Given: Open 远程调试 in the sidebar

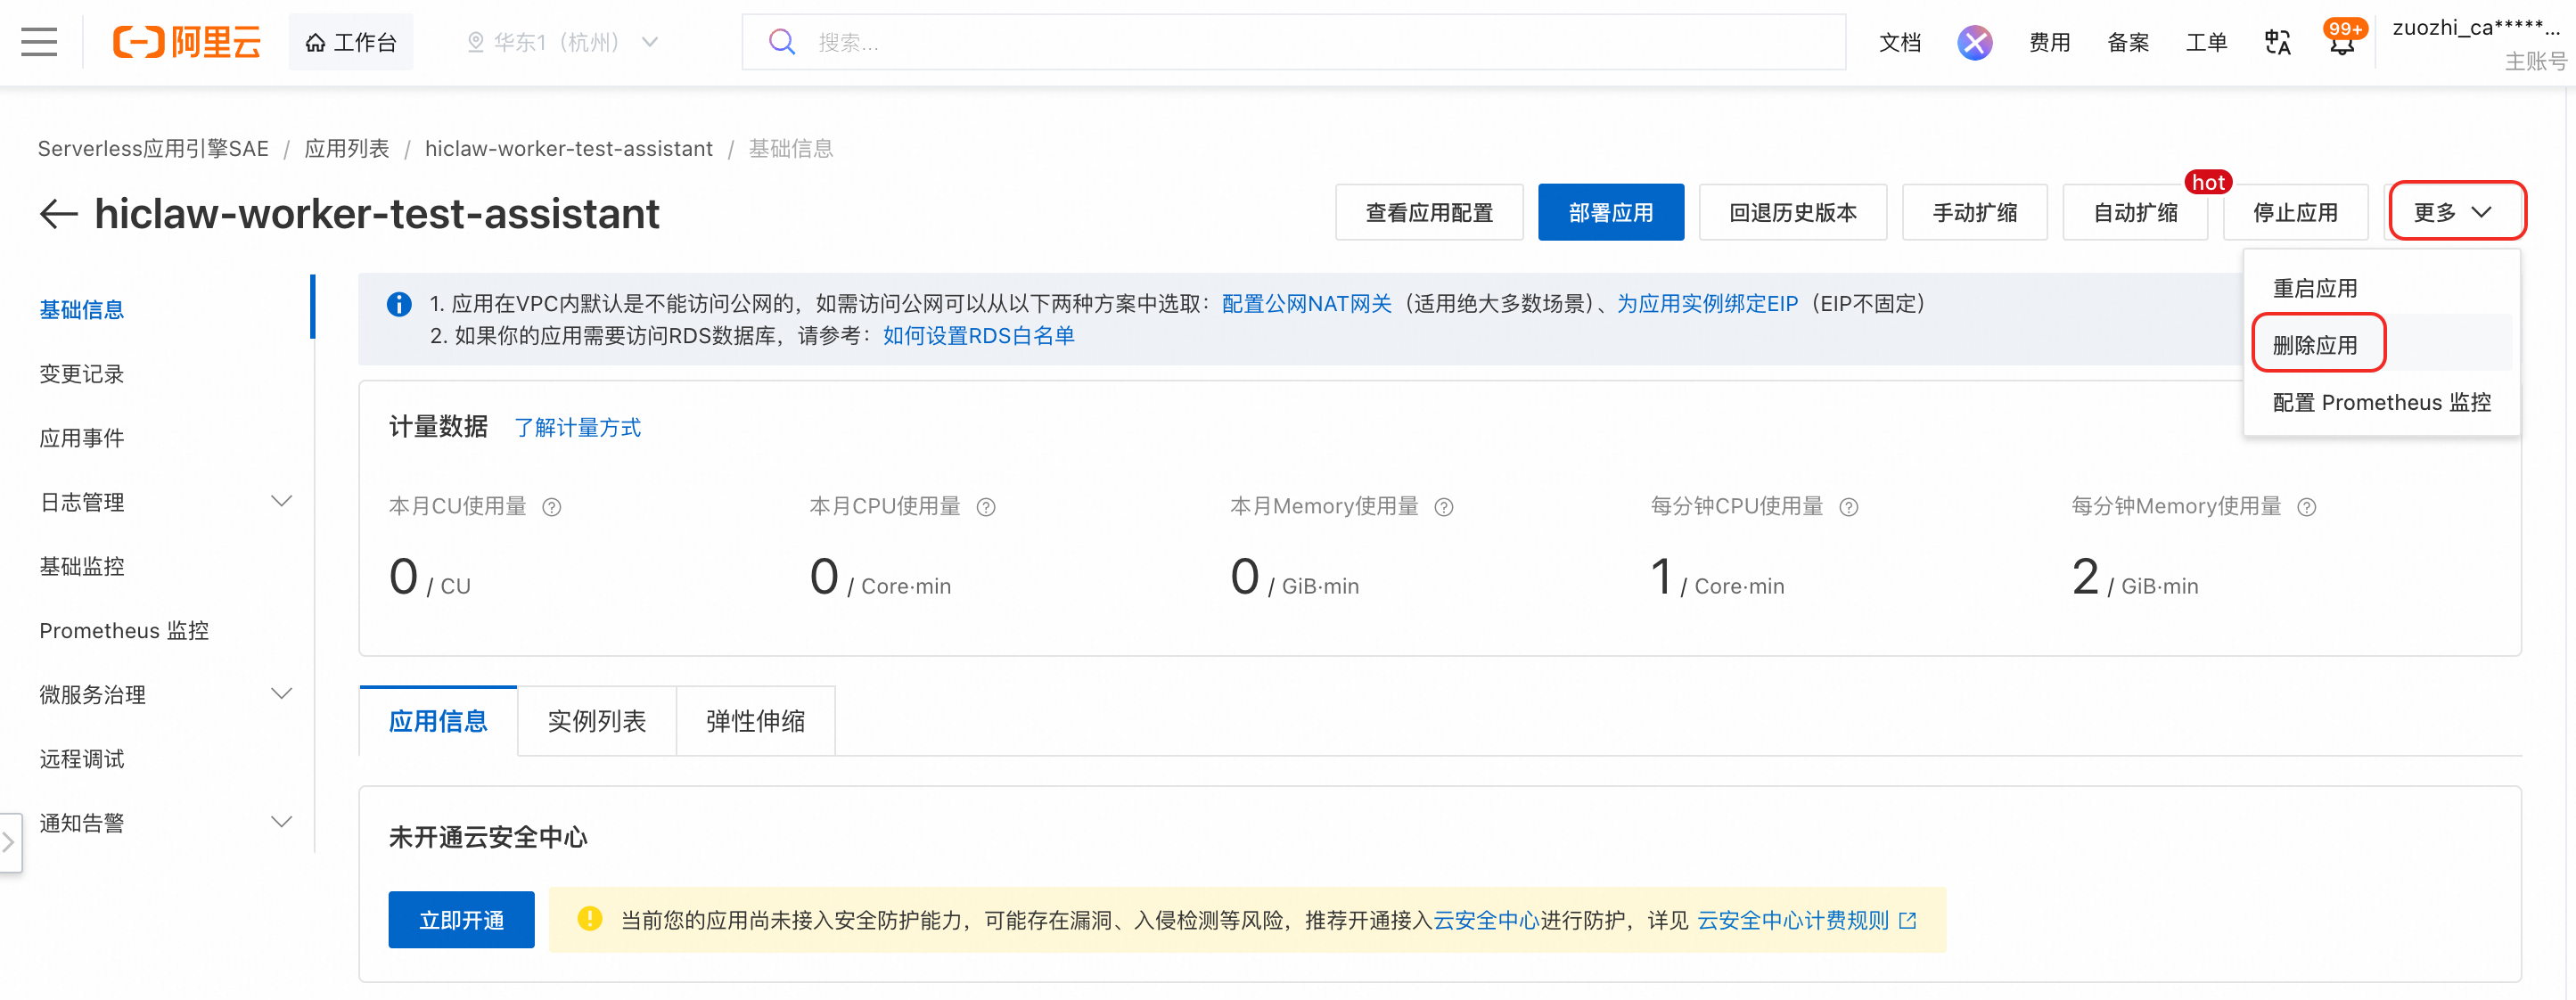Looking at the screenshot, I should pyautogui.click(x=82, y=758).
